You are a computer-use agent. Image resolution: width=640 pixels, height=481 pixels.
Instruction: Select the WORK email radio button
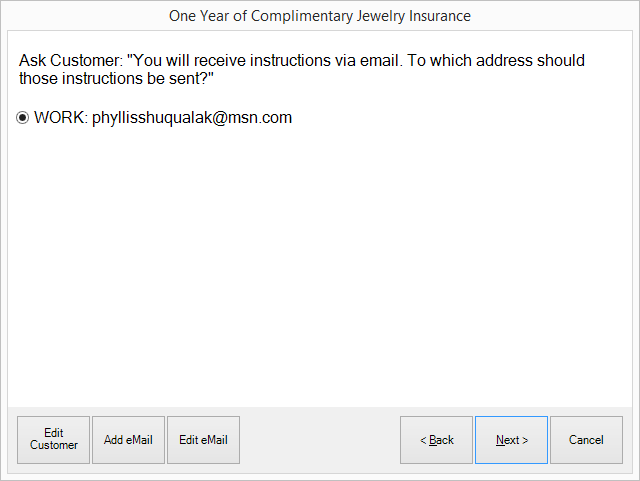(x=24, y=118)
